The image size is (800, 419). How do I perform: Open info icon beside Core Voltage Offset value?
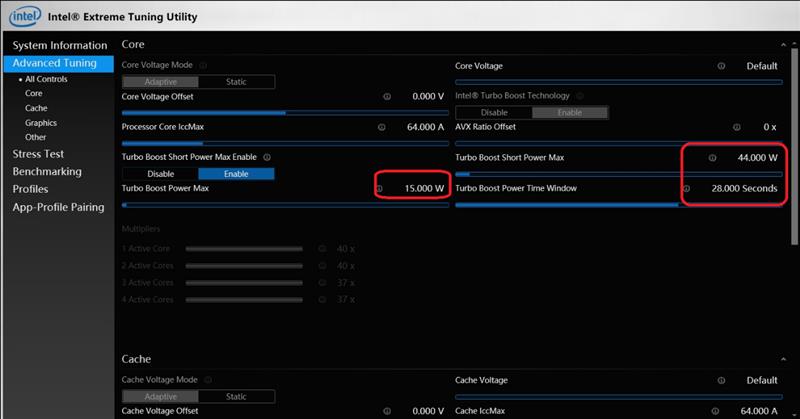(387, 96)
